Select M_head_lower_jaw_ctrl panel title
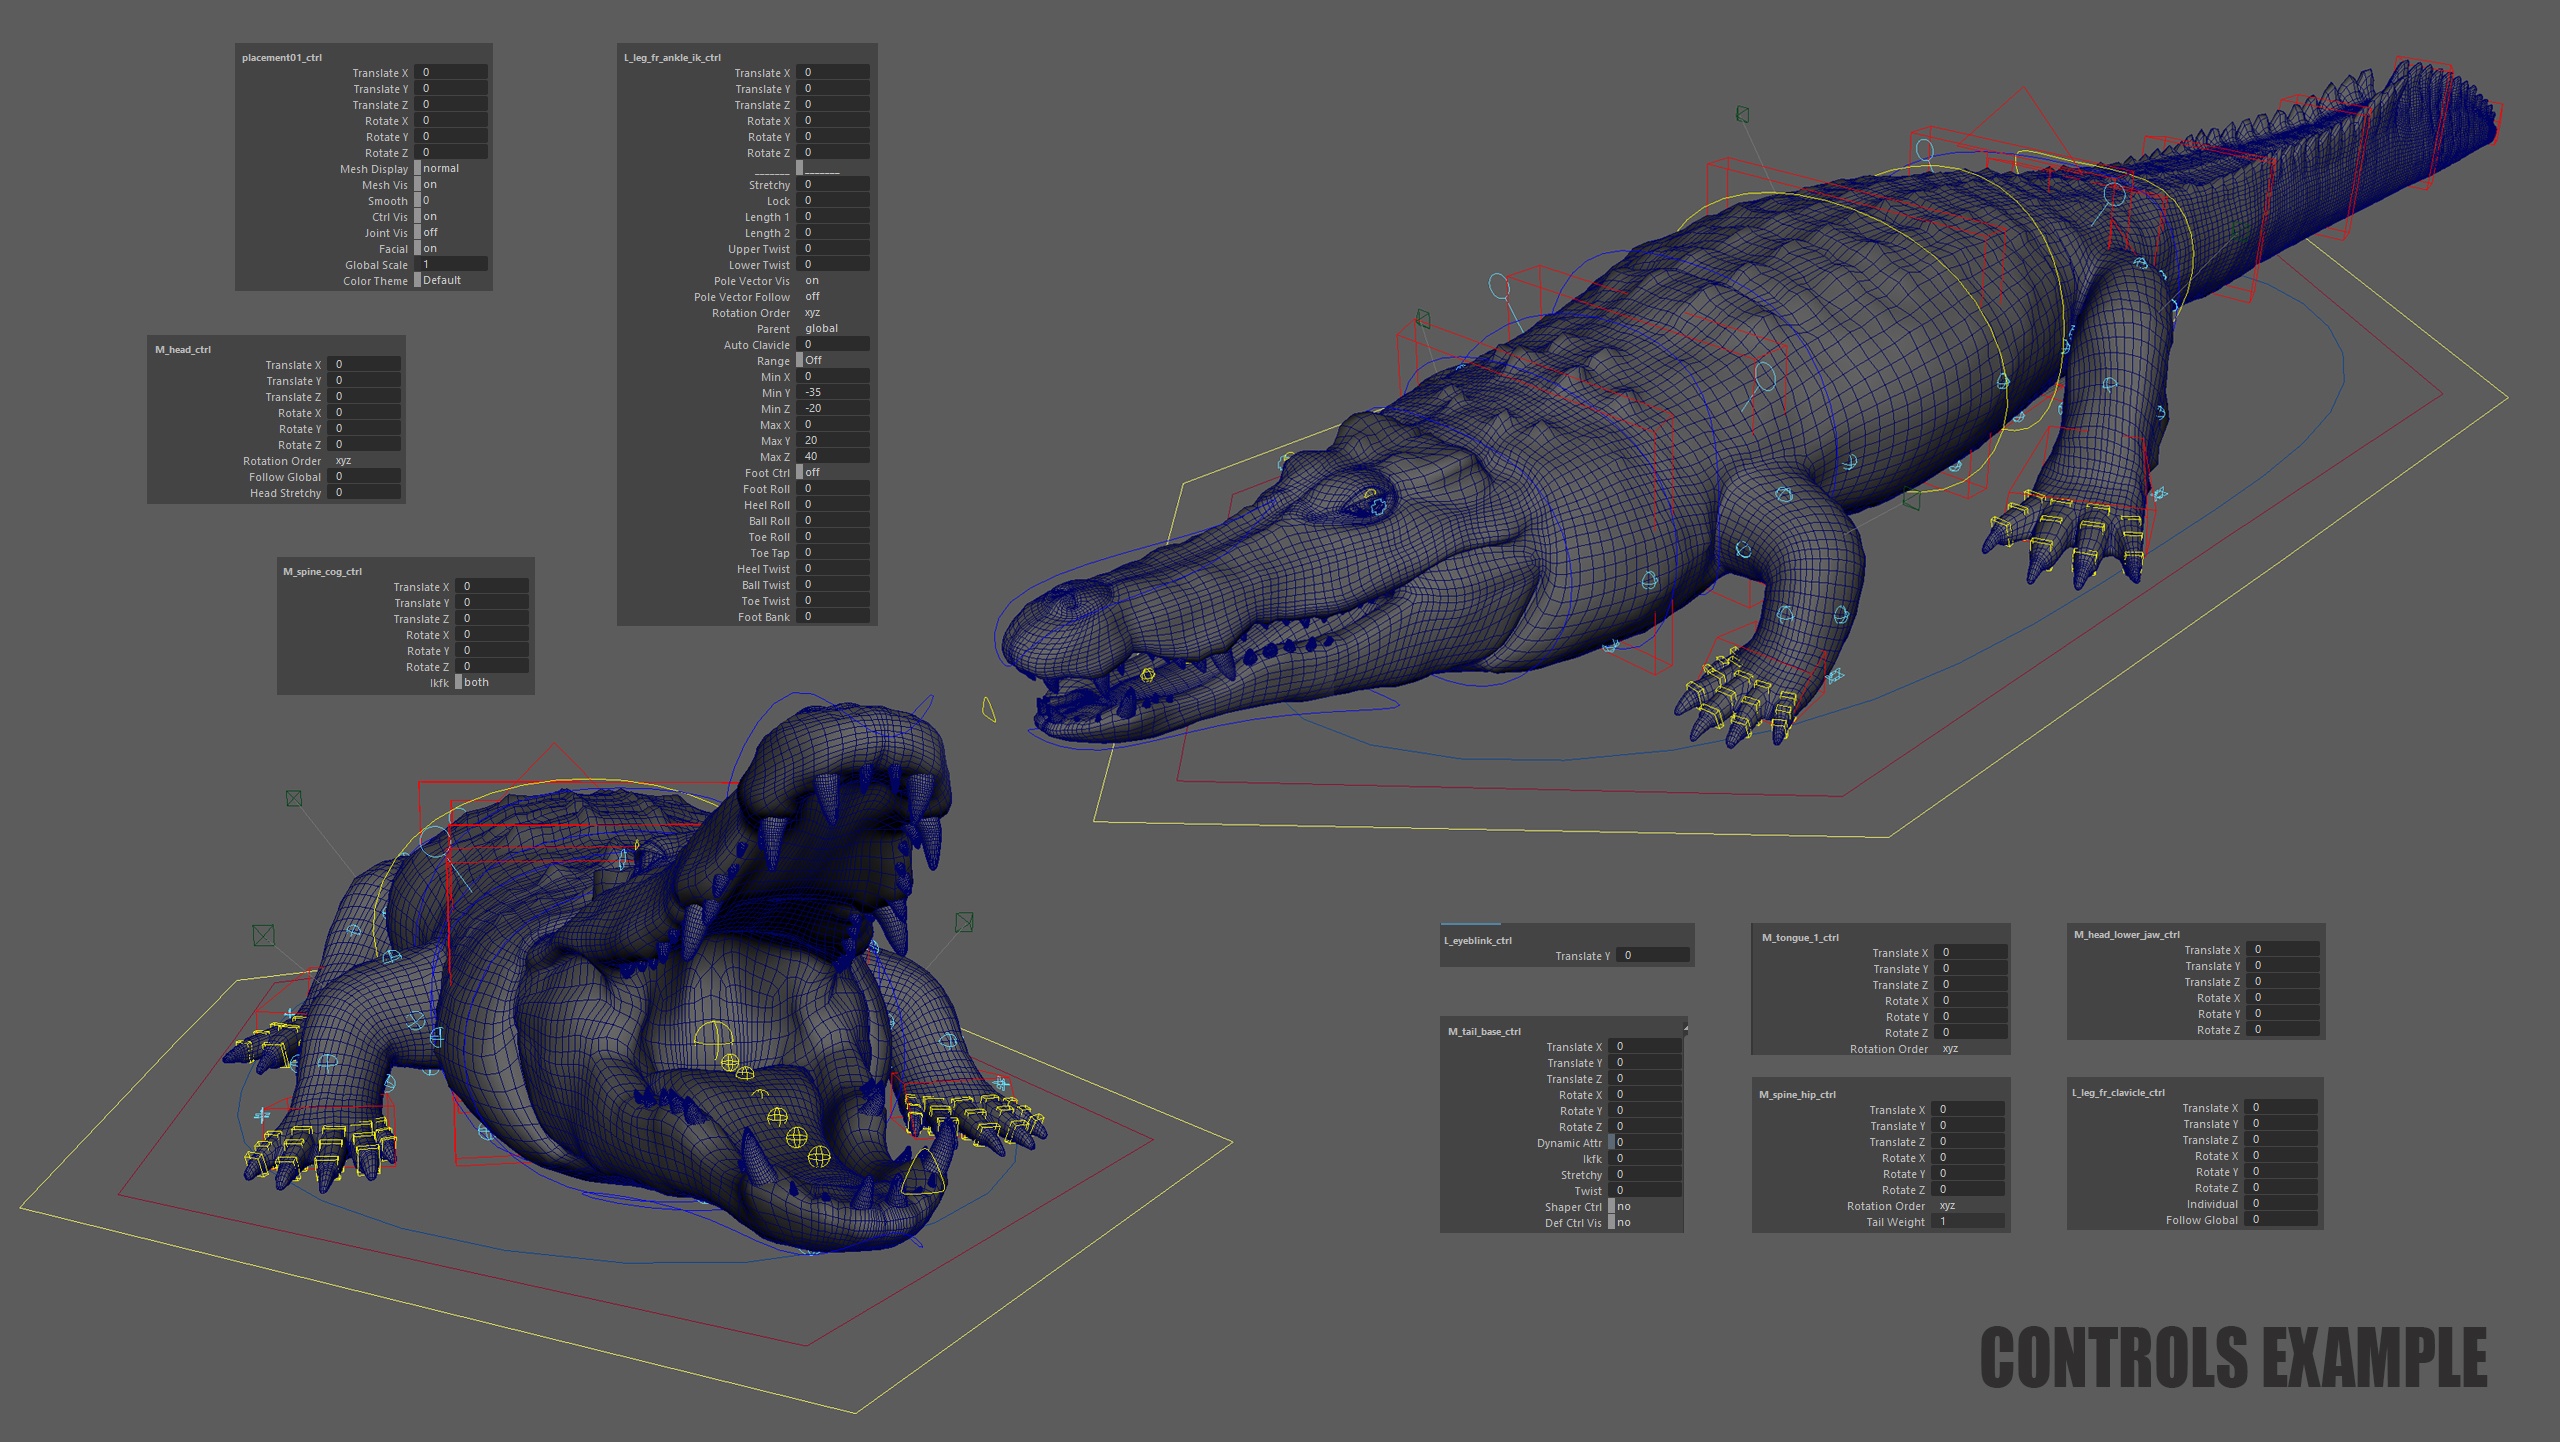Screen dimensions: 2560x1442 (x=2127, y=935)
